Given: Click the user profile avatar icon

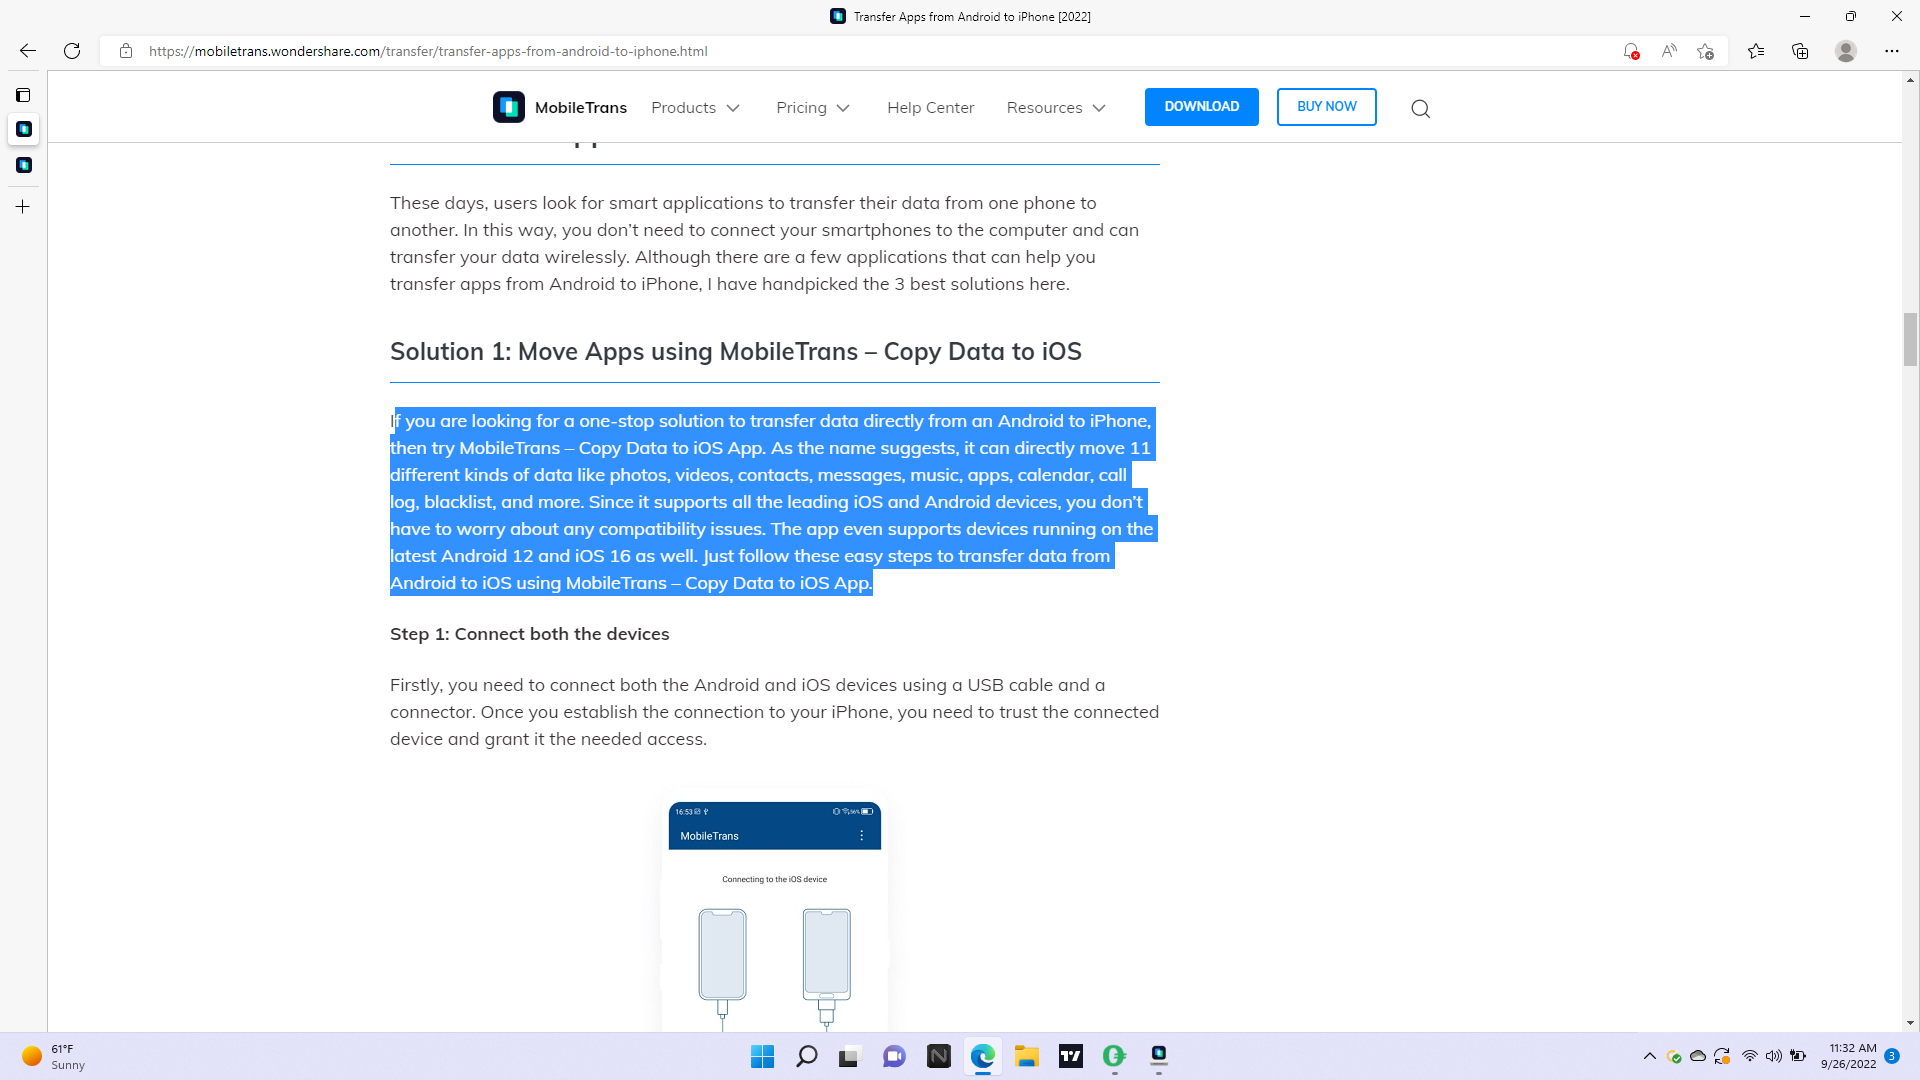Looking at the screenshot, I should tap(1846, 51).
